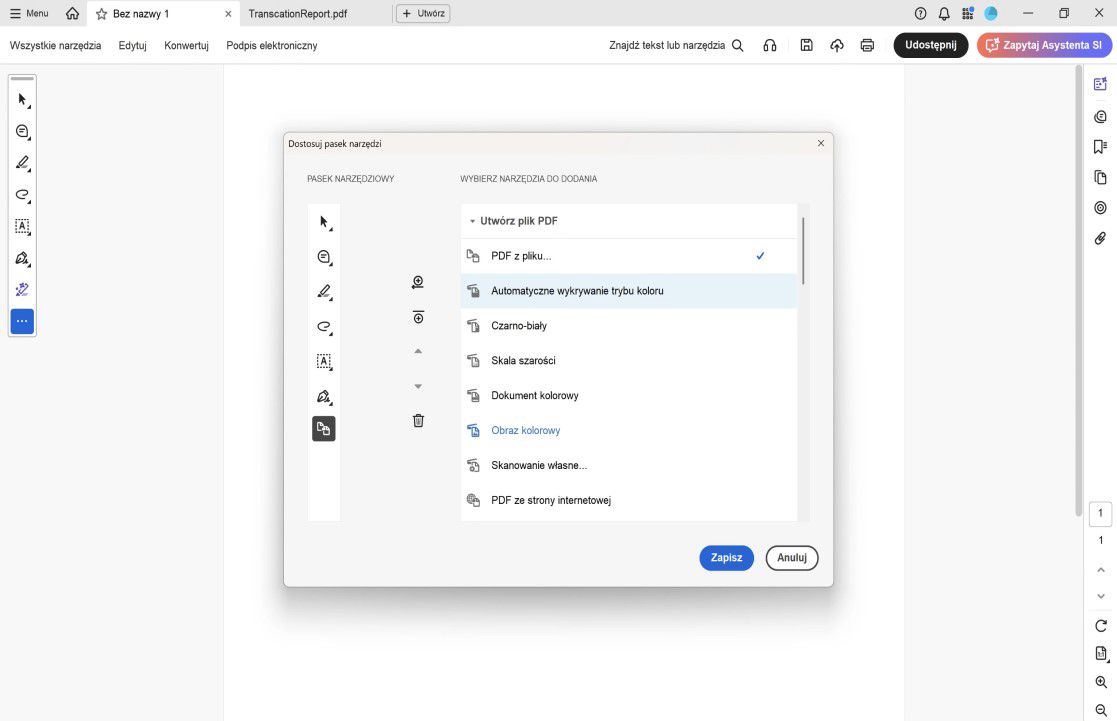Choose the freehand draw tool in left toolbar
The width and height of the screenshot is (1117, 721).
[23, 194]
